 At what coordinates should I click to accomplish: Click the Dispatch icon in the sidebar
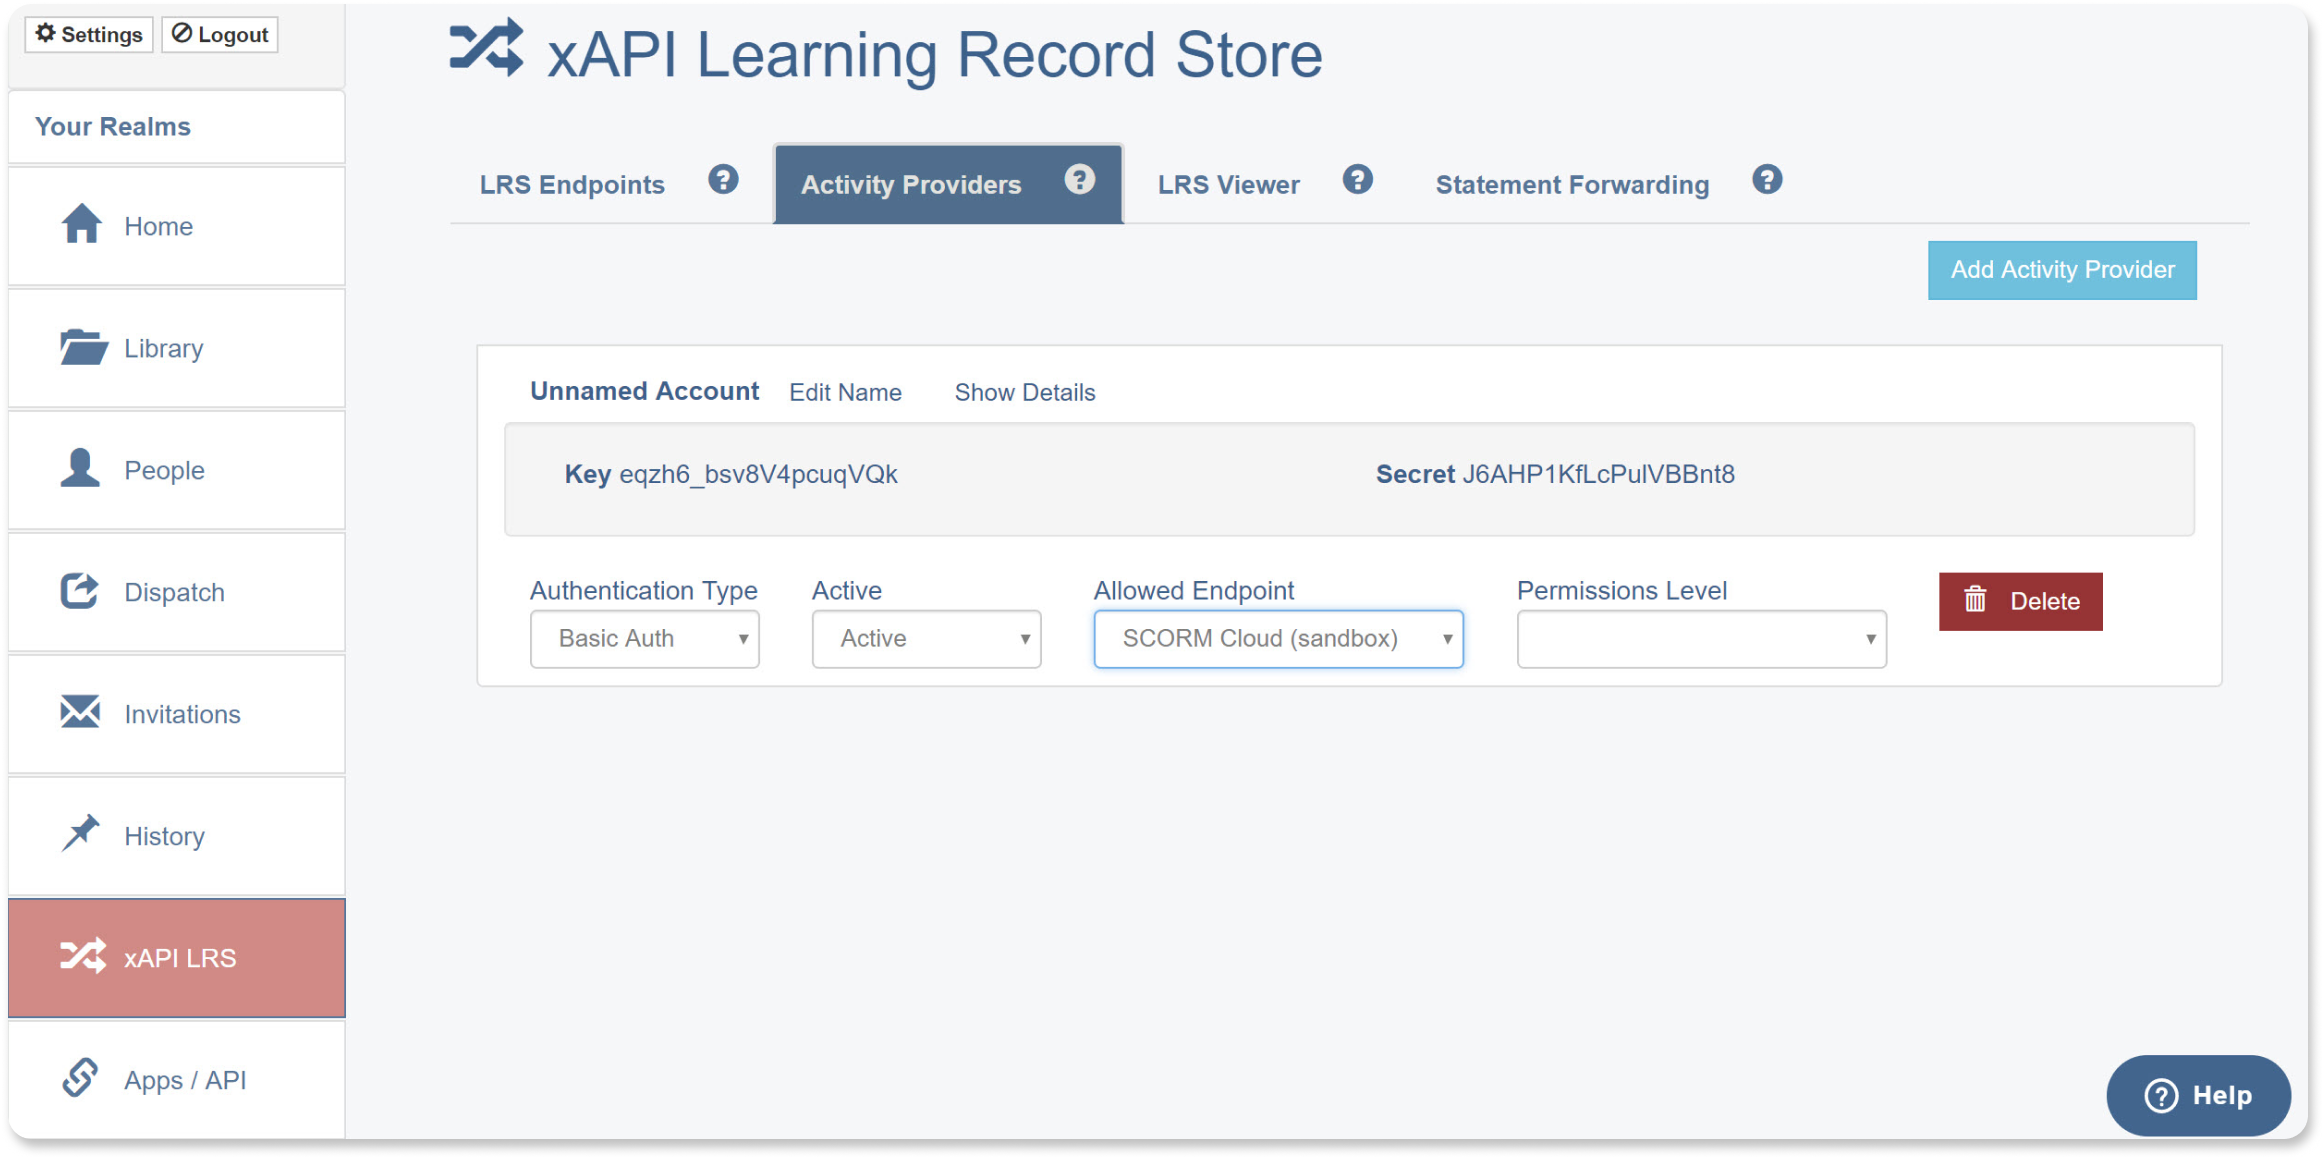(x=80, y=591)
